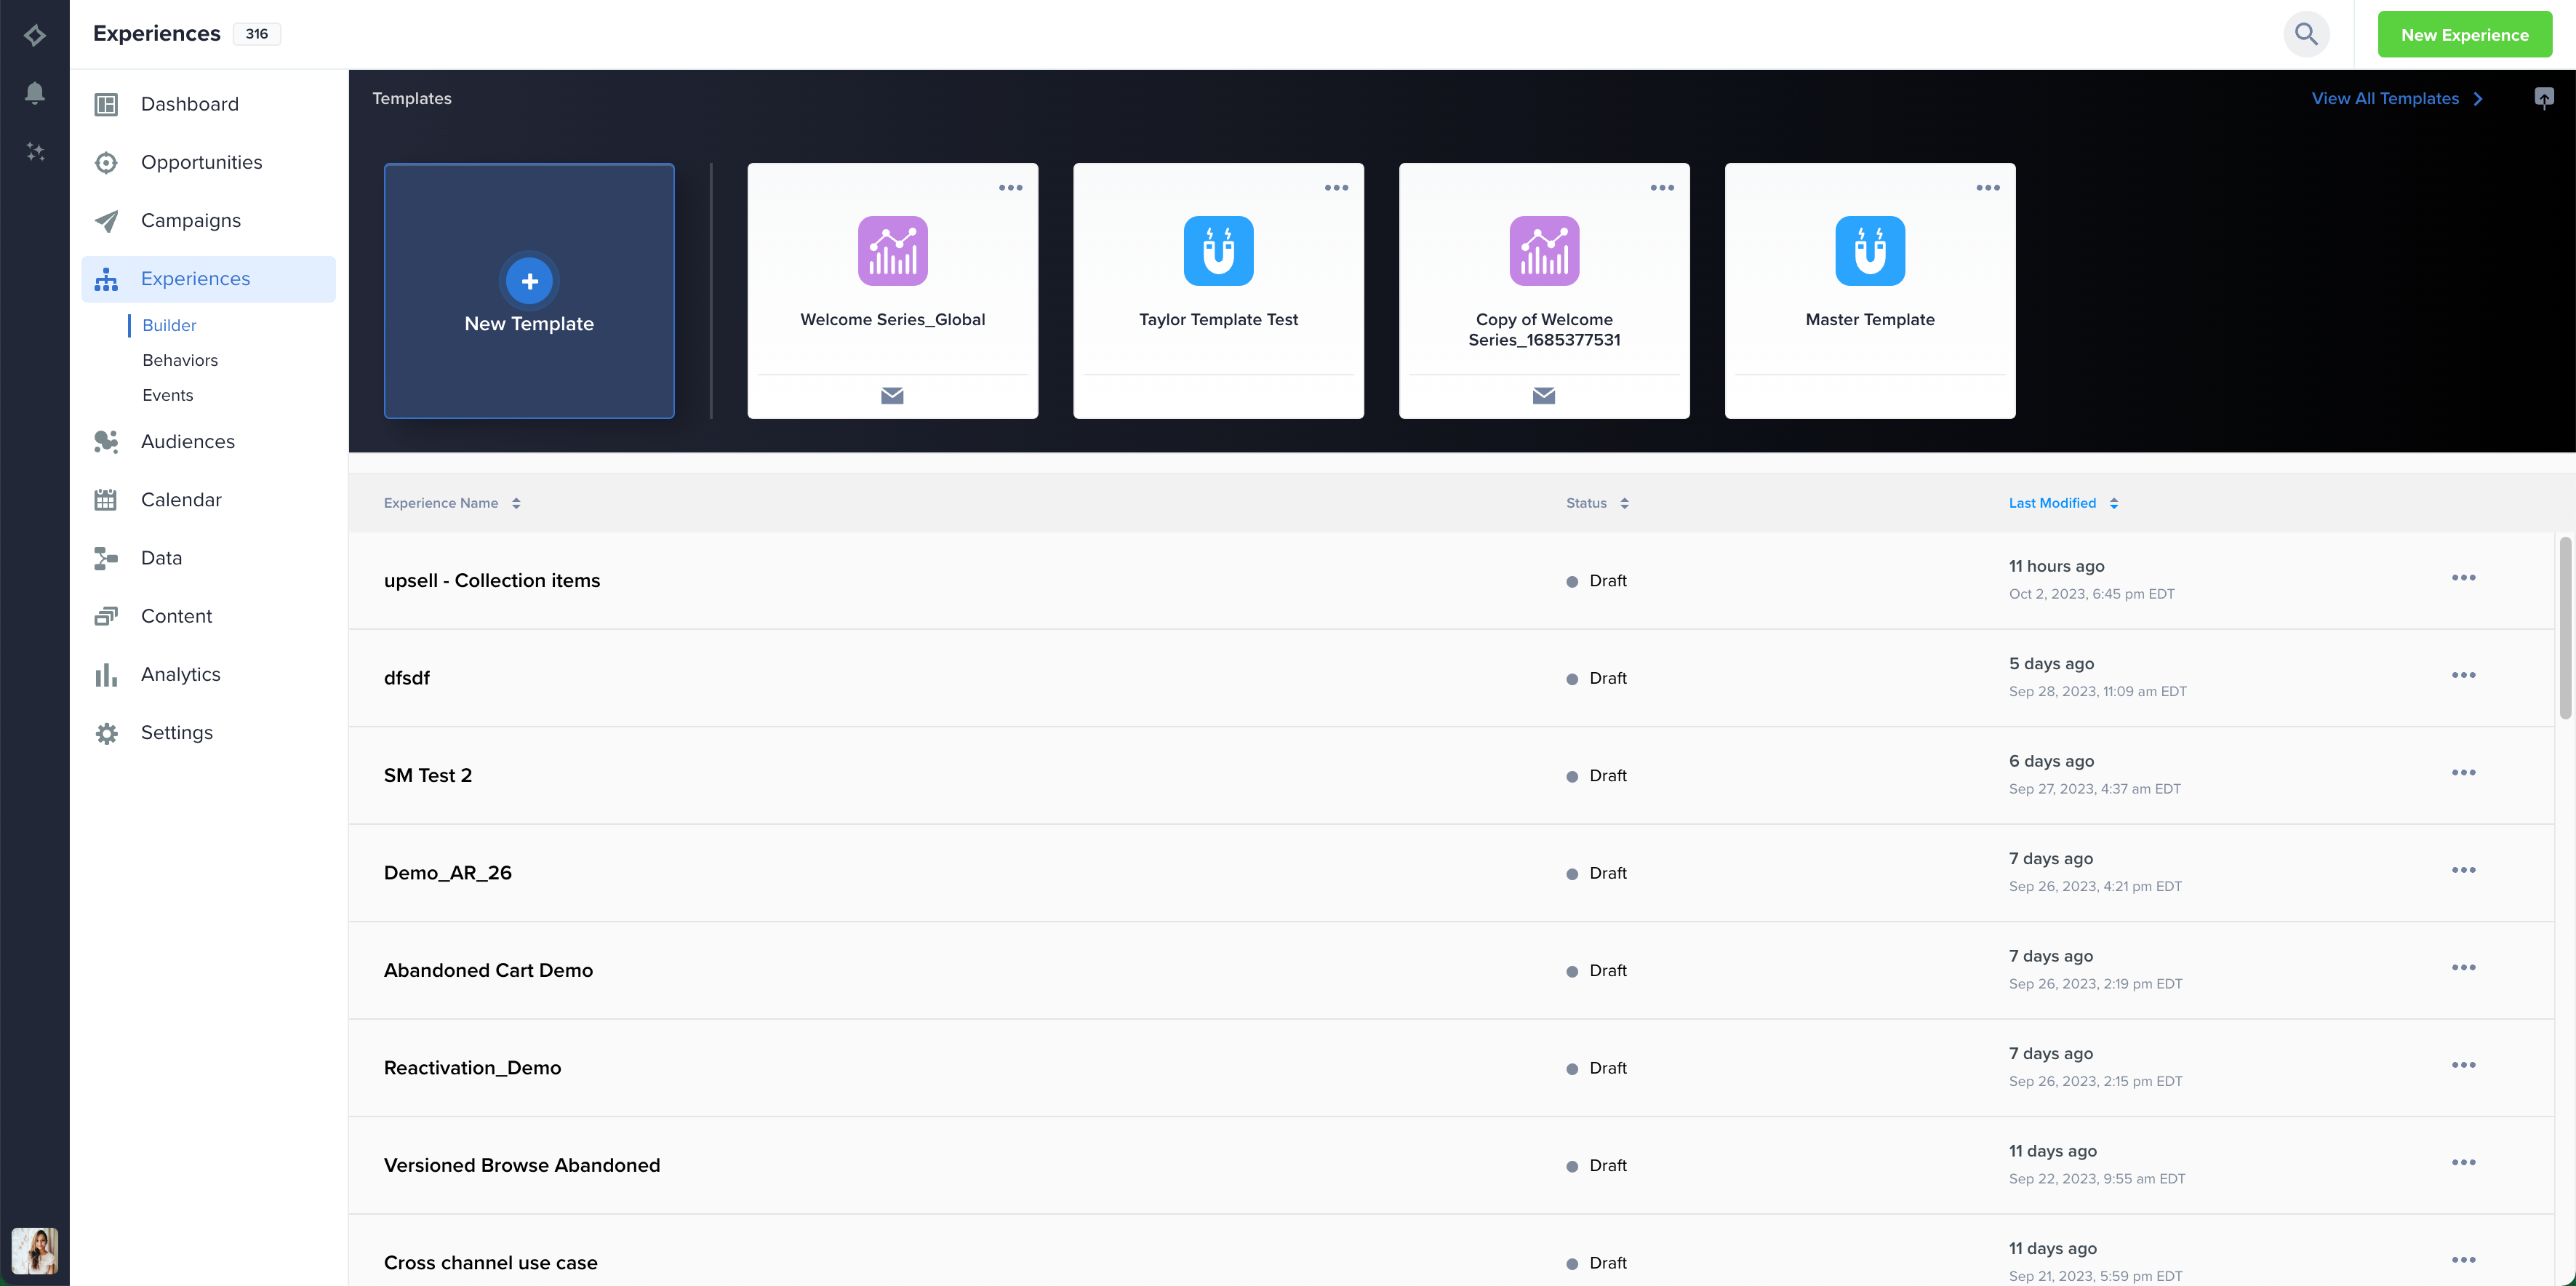Open the user avatar profile
The image size is (2576, 1286).
35,1250
